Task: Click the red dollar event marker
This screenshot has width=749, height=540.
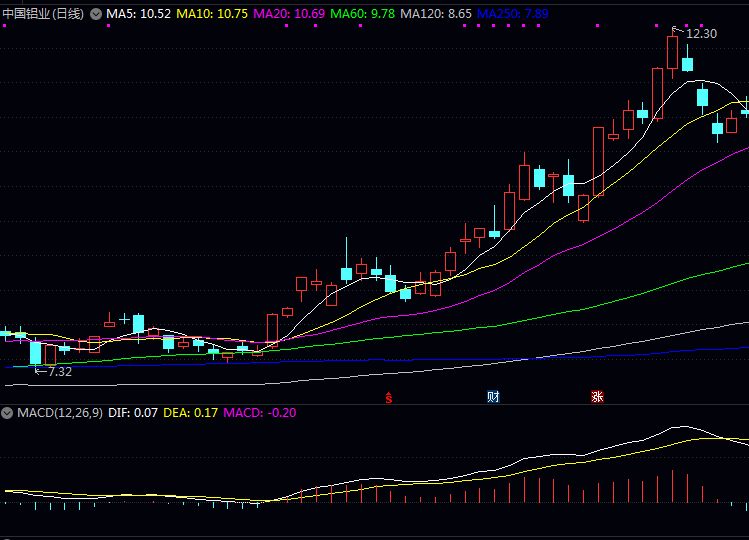Action: point(389,397)
